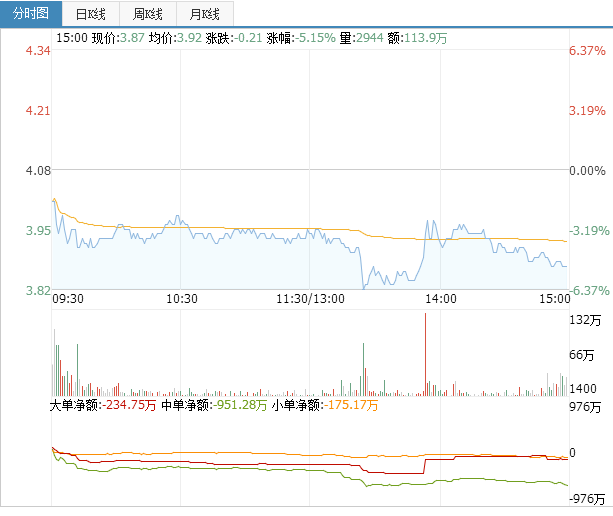Viewport: 613px width, 516px height.
Task: Click the 09:30 time axis label
Action: point(68,299)
